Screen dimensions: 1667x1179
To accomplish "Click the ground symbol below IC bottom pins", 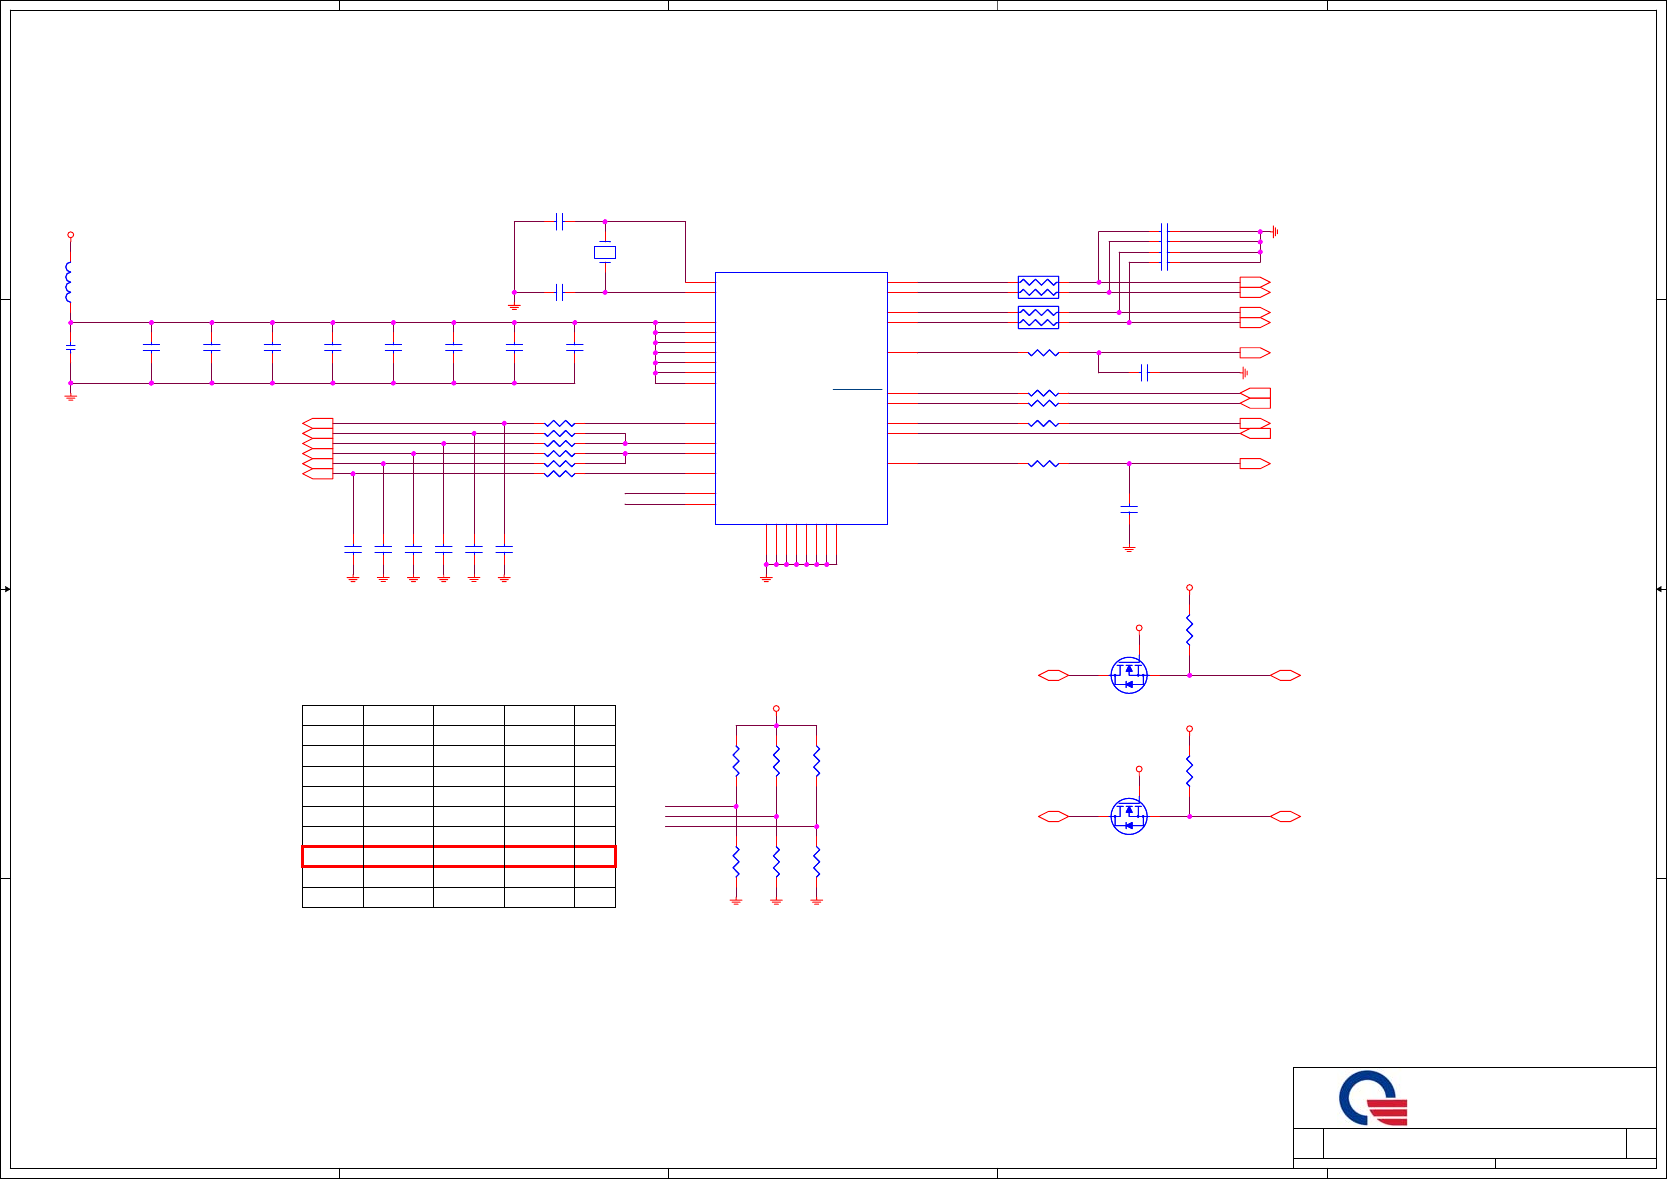I will (766, 577).
